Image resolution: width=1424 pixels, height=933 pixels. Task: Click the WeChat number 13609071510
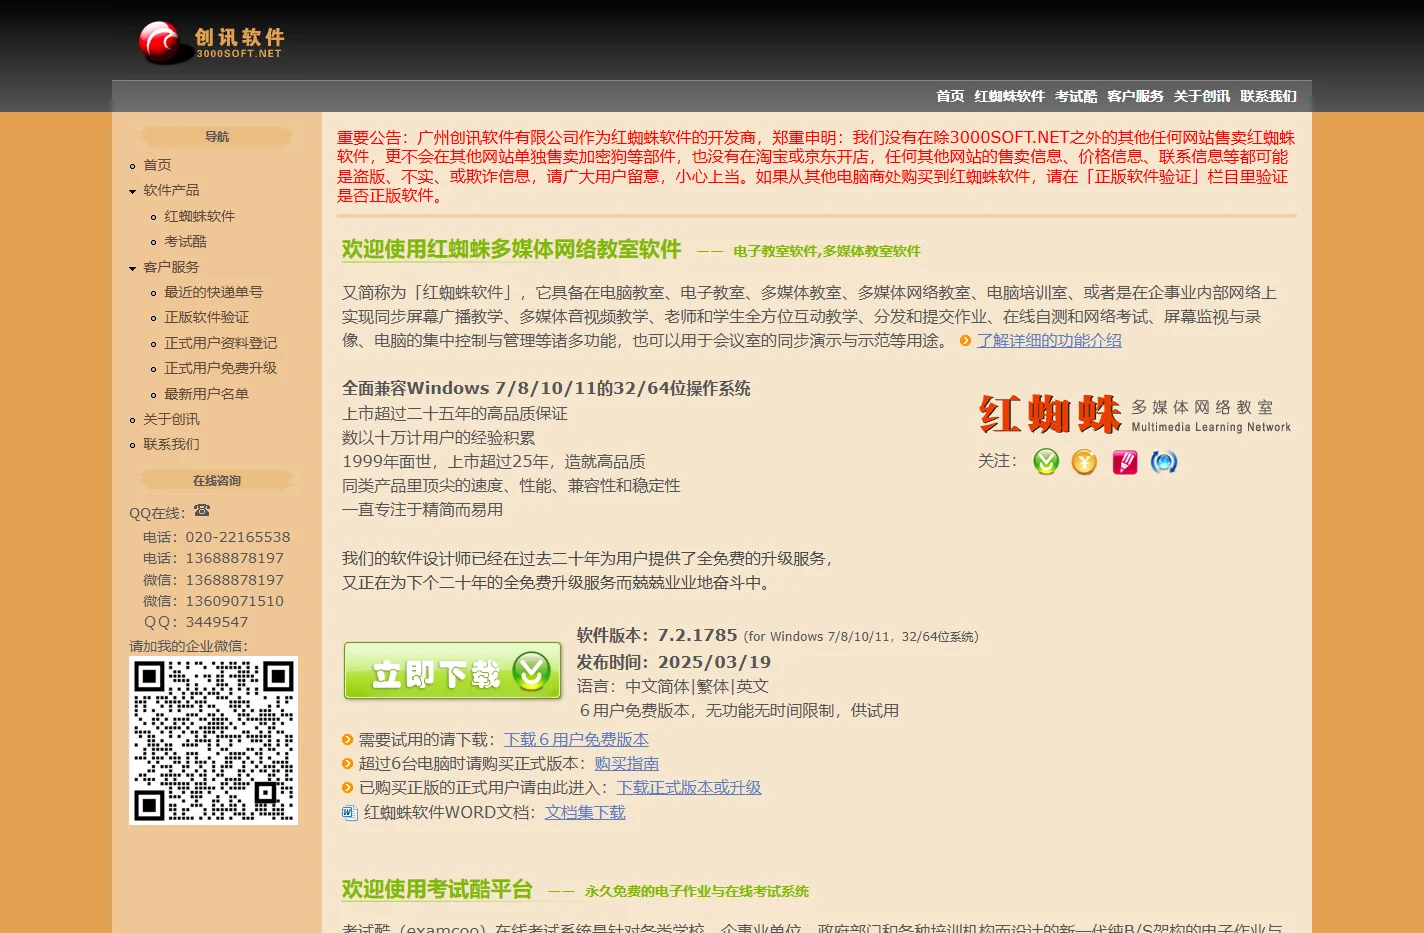click(235, 601)
